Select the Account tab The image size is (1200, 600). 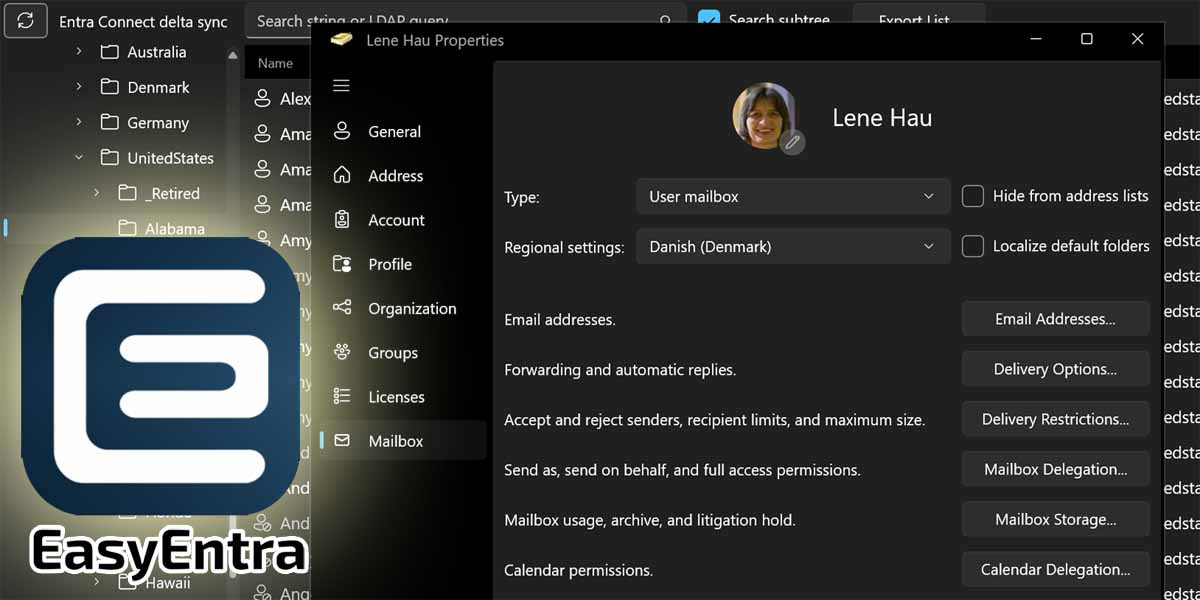click(403, 220)
